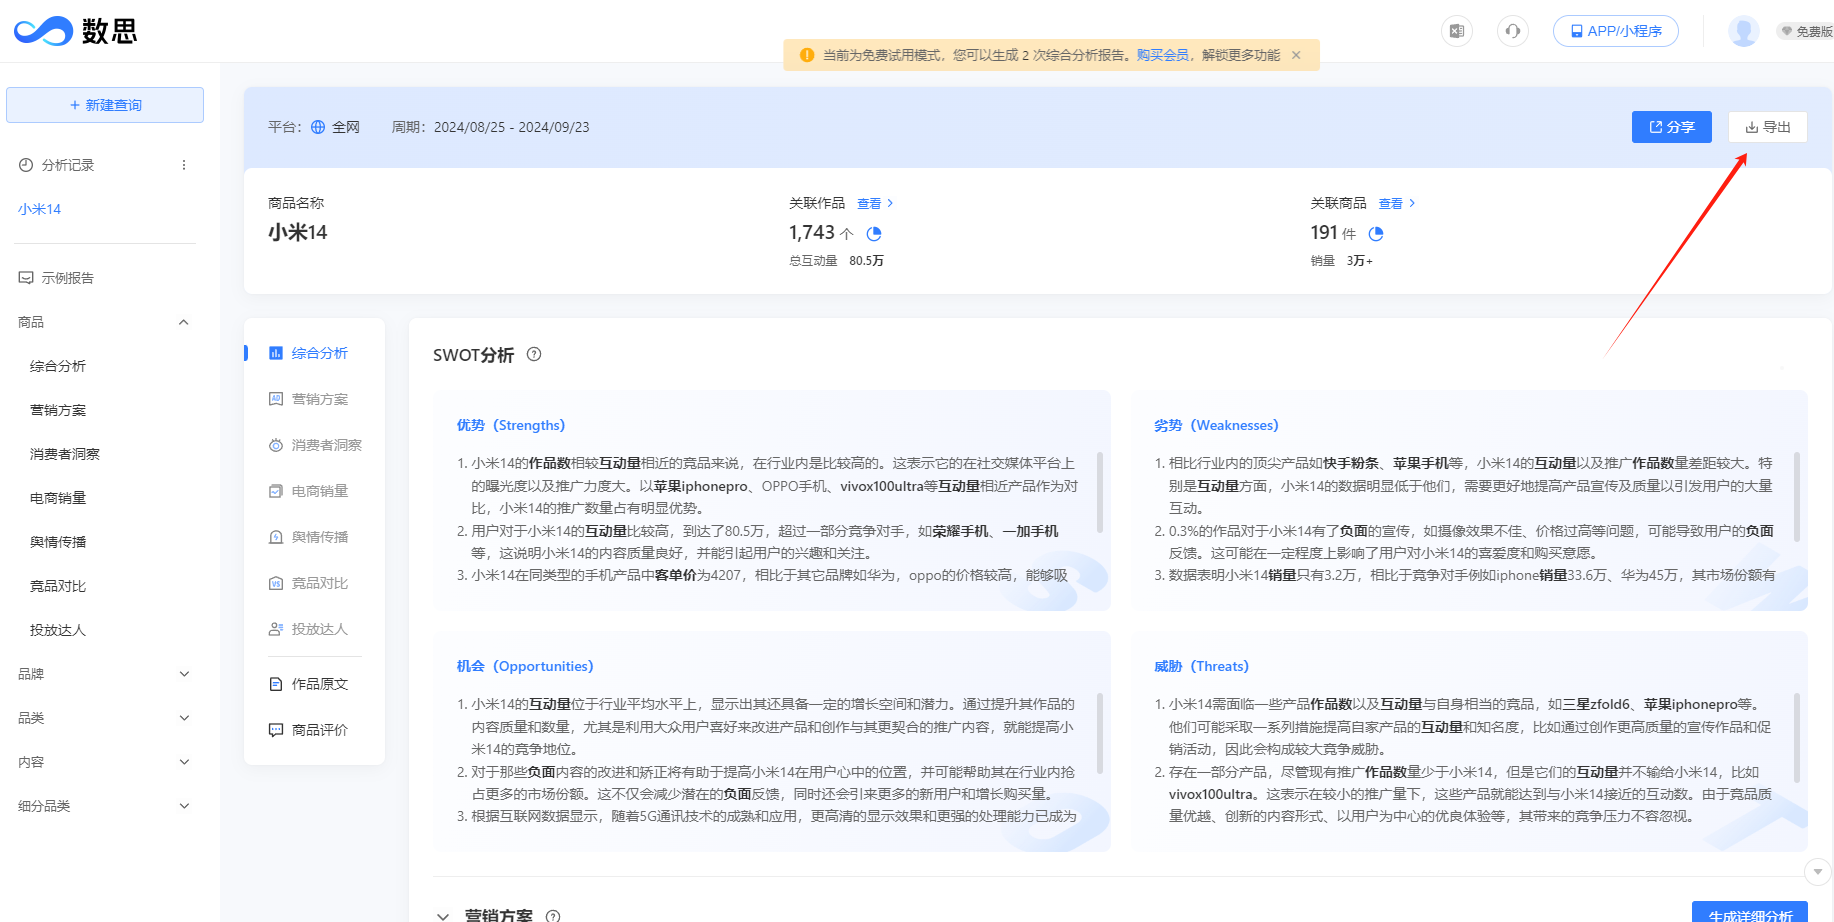The height and width of the screenshot is (922, 1834).
Task: Click the 免费版 membership badge
Action: point(1805,31)
